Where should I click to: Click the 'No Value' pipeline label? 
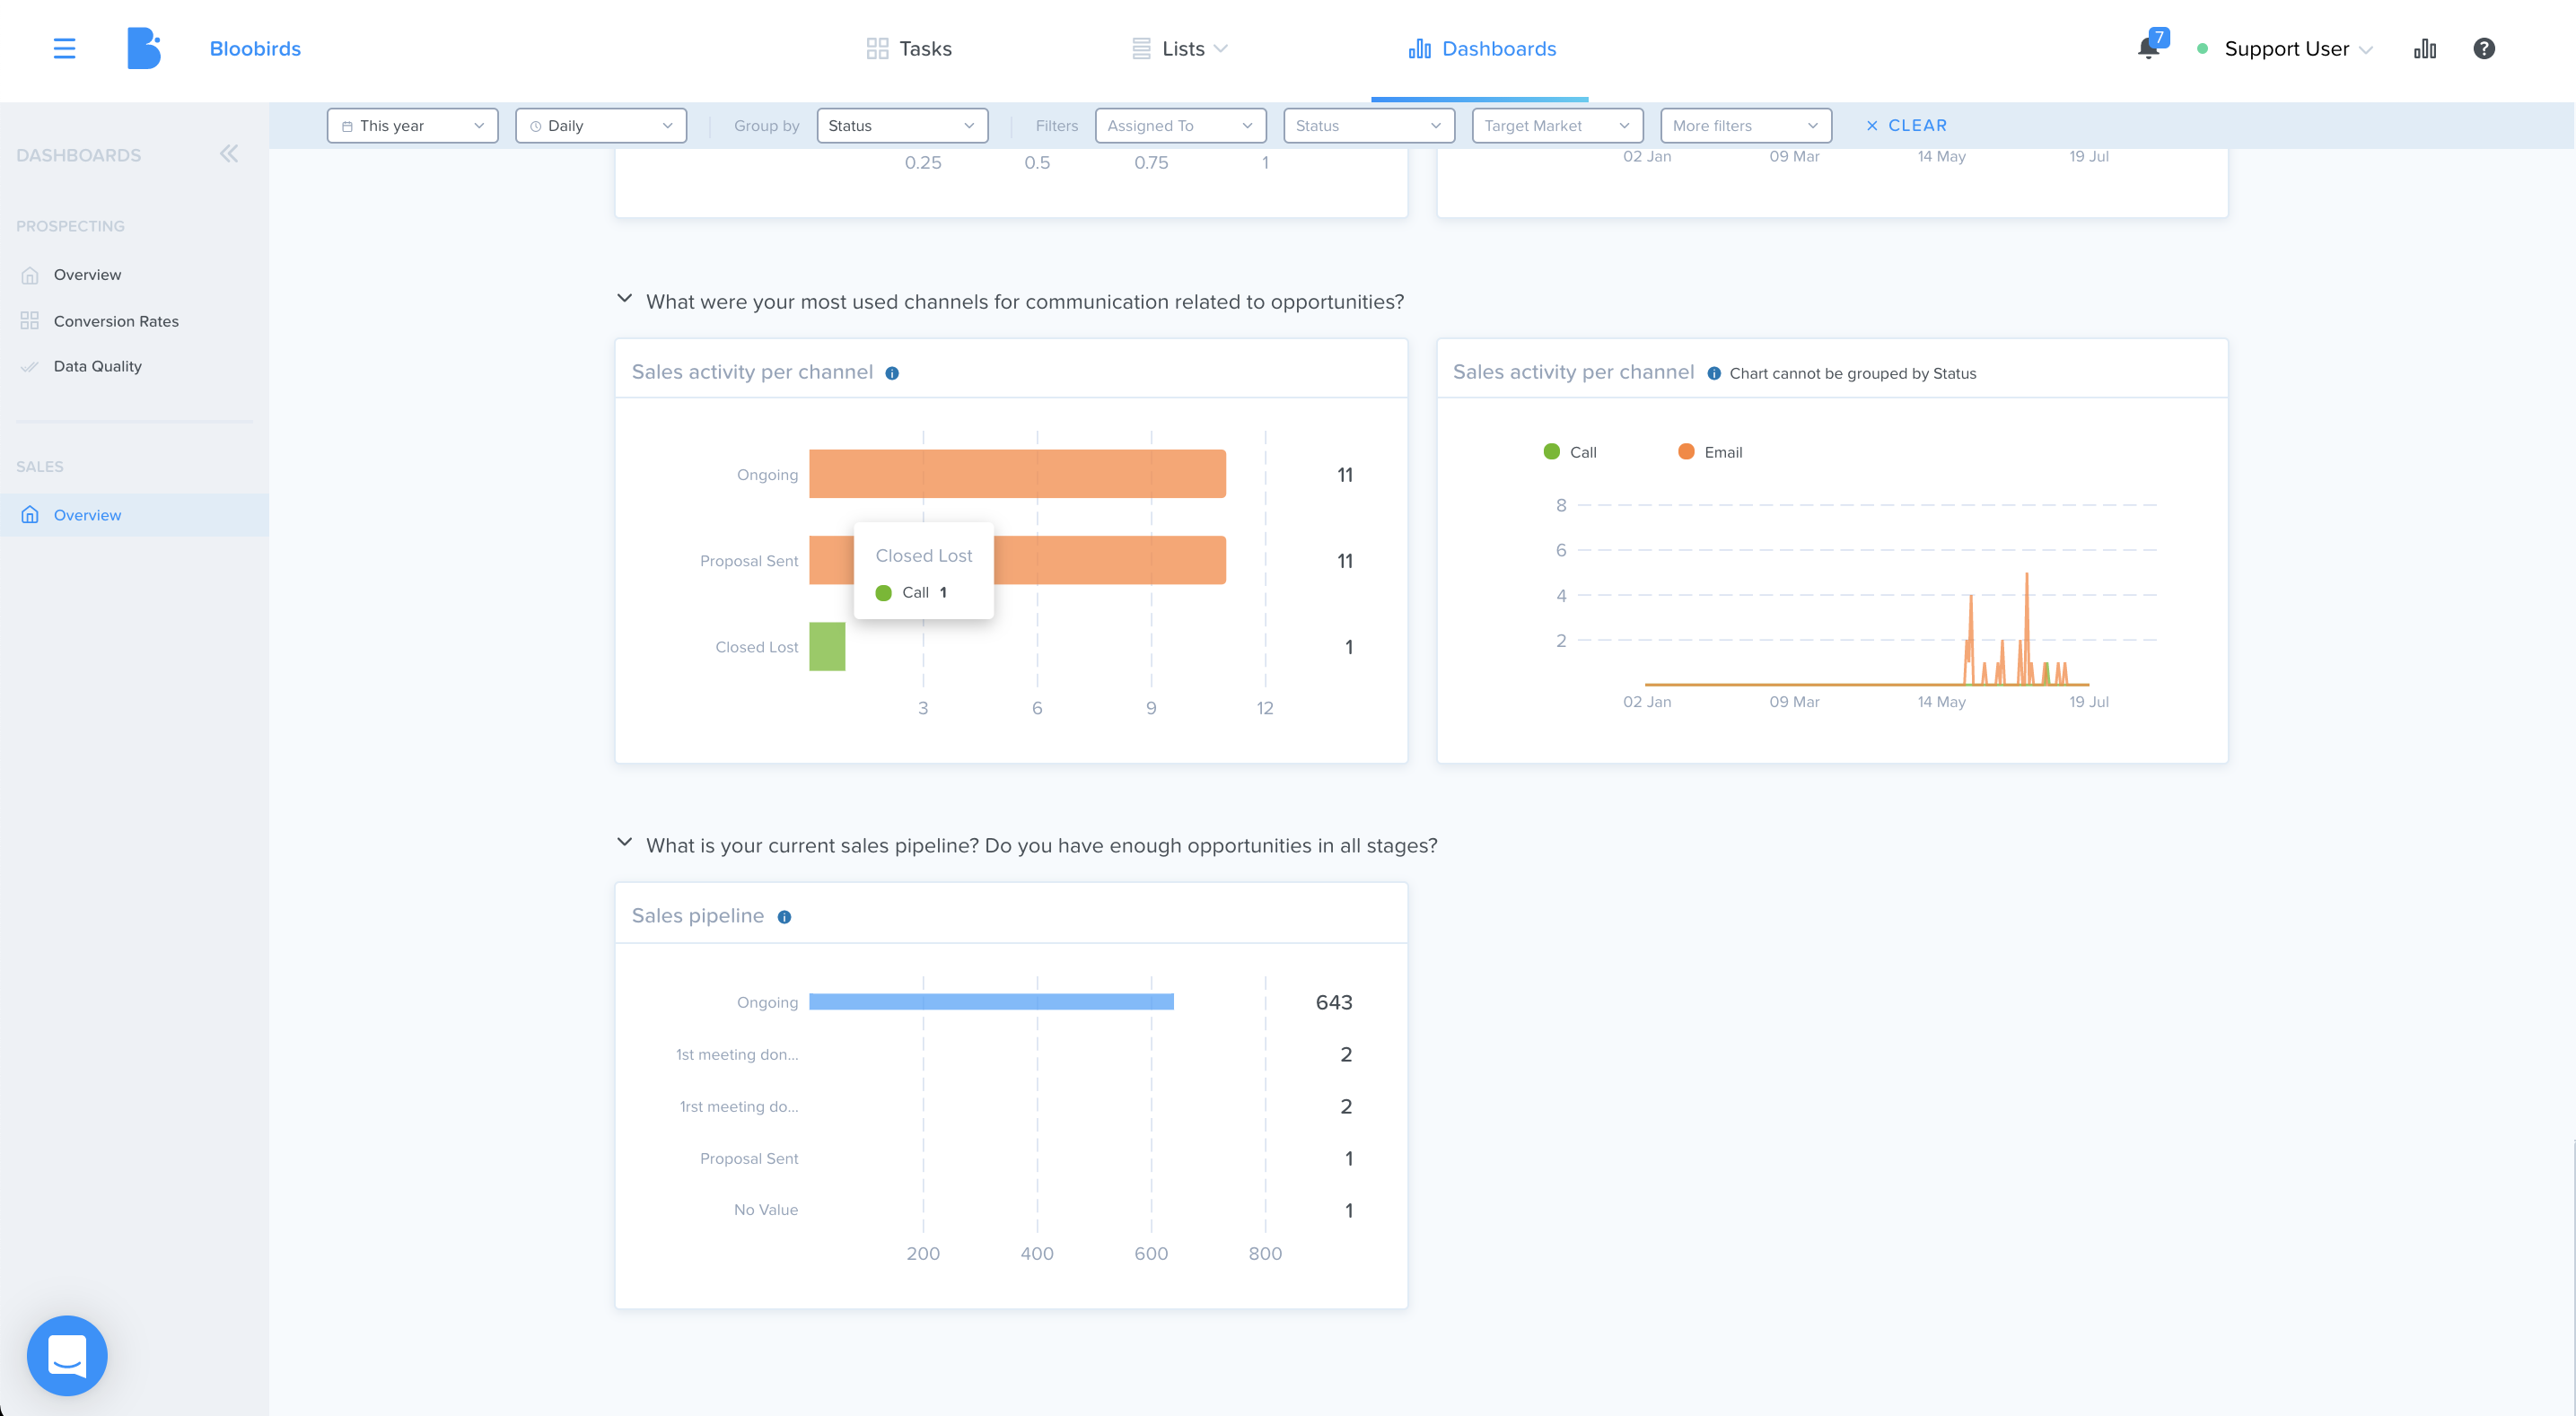coord(766,1210)
